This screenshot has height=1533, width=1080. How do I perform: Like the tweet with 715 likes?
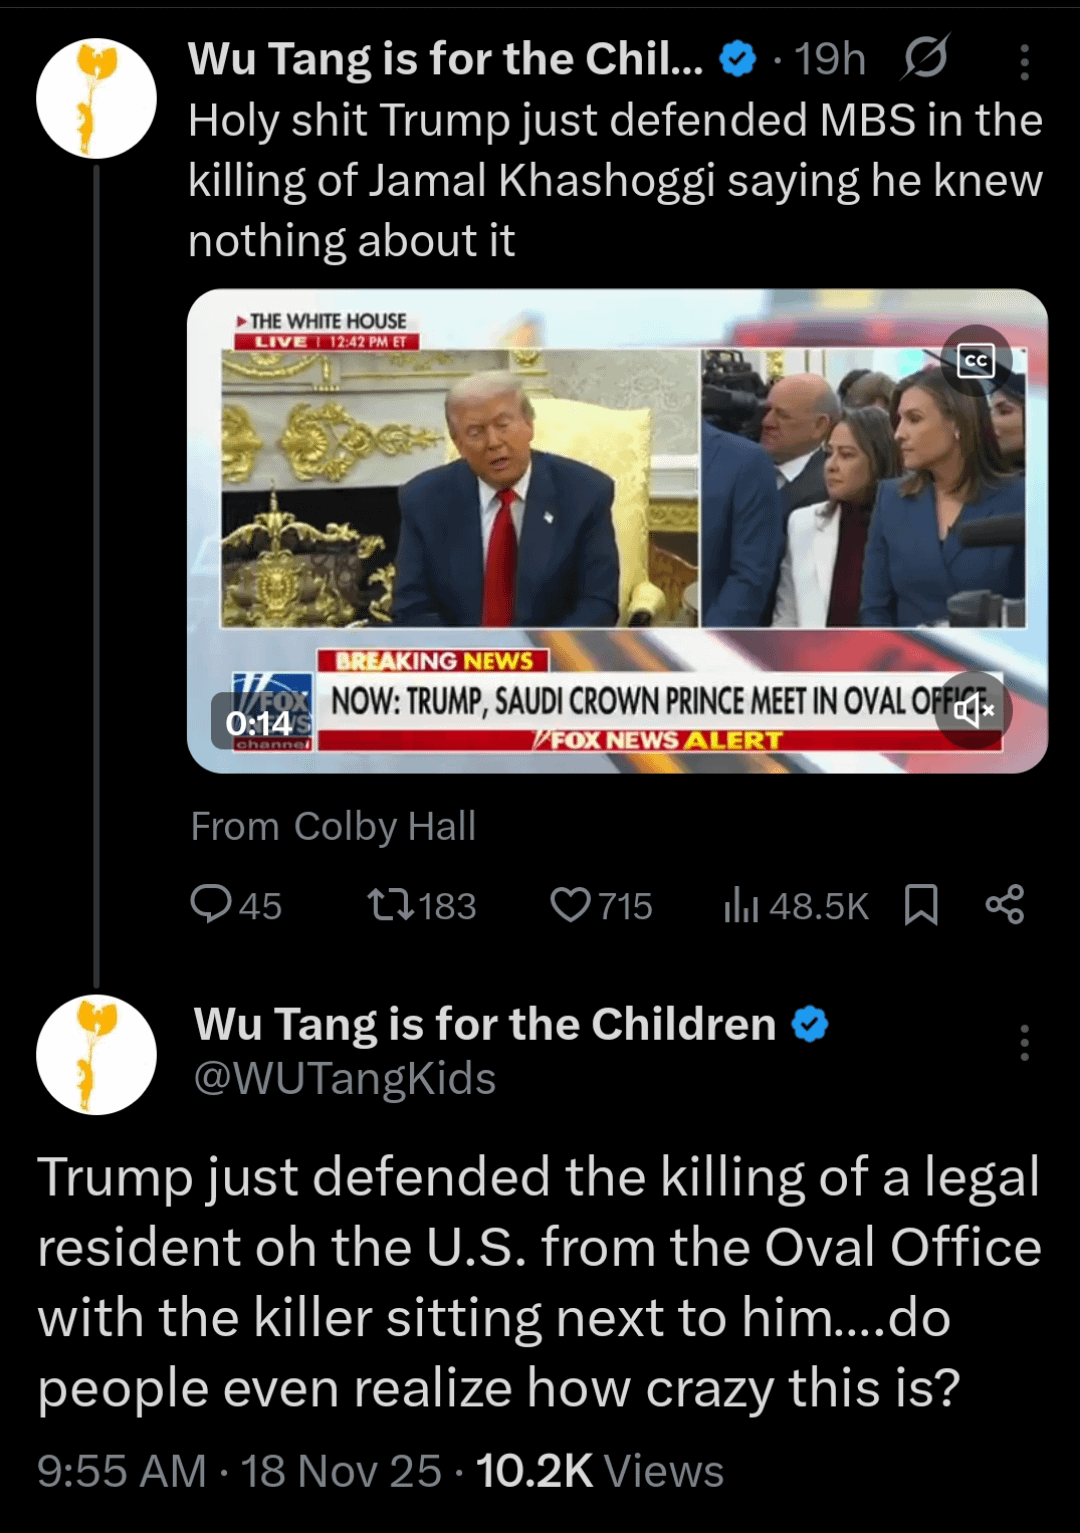[x=601, y=906]
